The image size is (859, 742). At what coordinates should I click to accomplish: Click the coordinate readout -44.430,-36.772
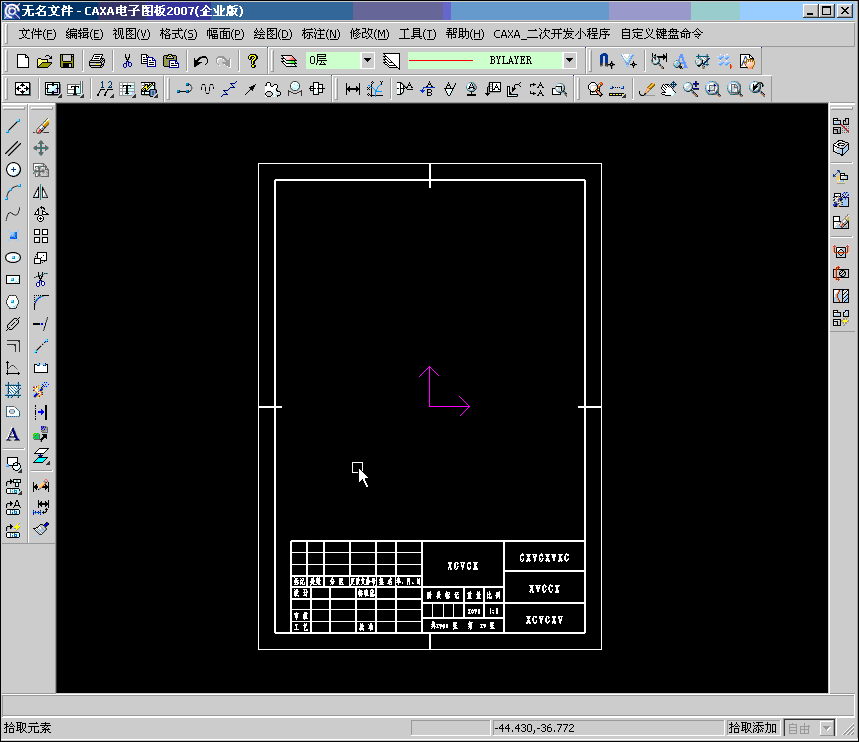(x=535, y=728)
